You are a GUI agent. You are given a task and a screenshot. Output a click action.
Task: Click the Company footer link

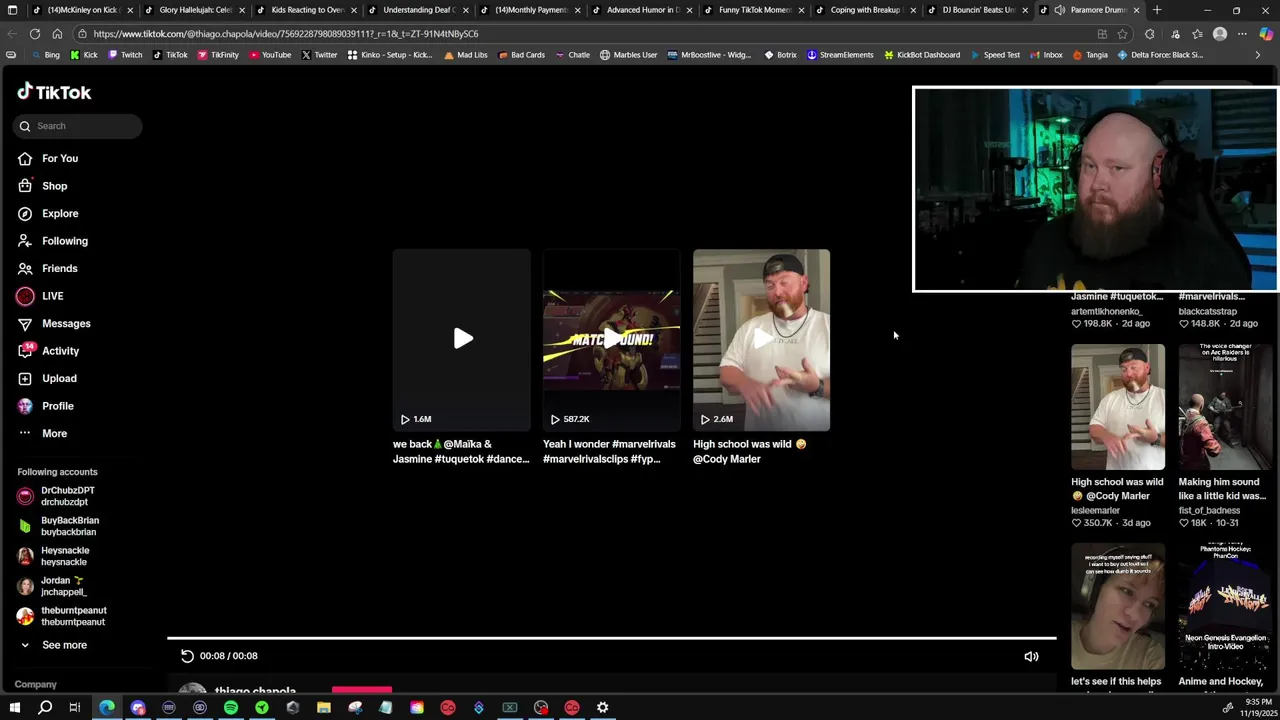coord(35,684)
